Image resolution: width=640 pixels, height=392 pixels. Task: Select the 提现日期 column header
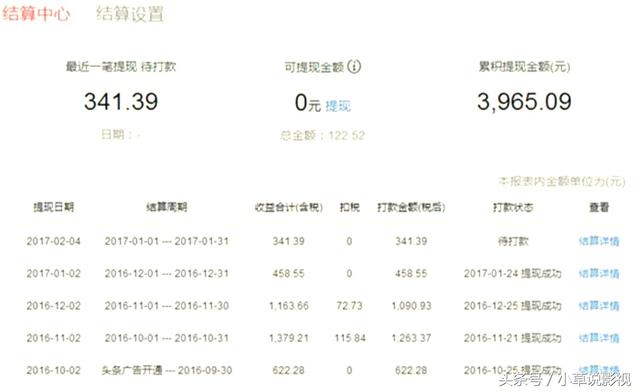point(53,207)
